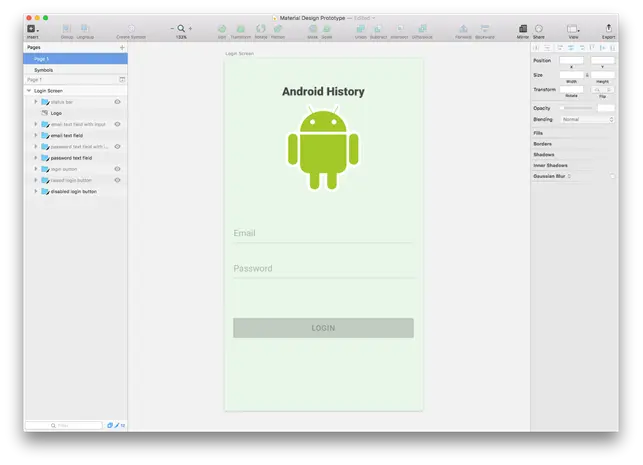This screenshot has height=465, width=643.
Task: Open the Blending mode dropdown
Action: [x=588, y=119]
